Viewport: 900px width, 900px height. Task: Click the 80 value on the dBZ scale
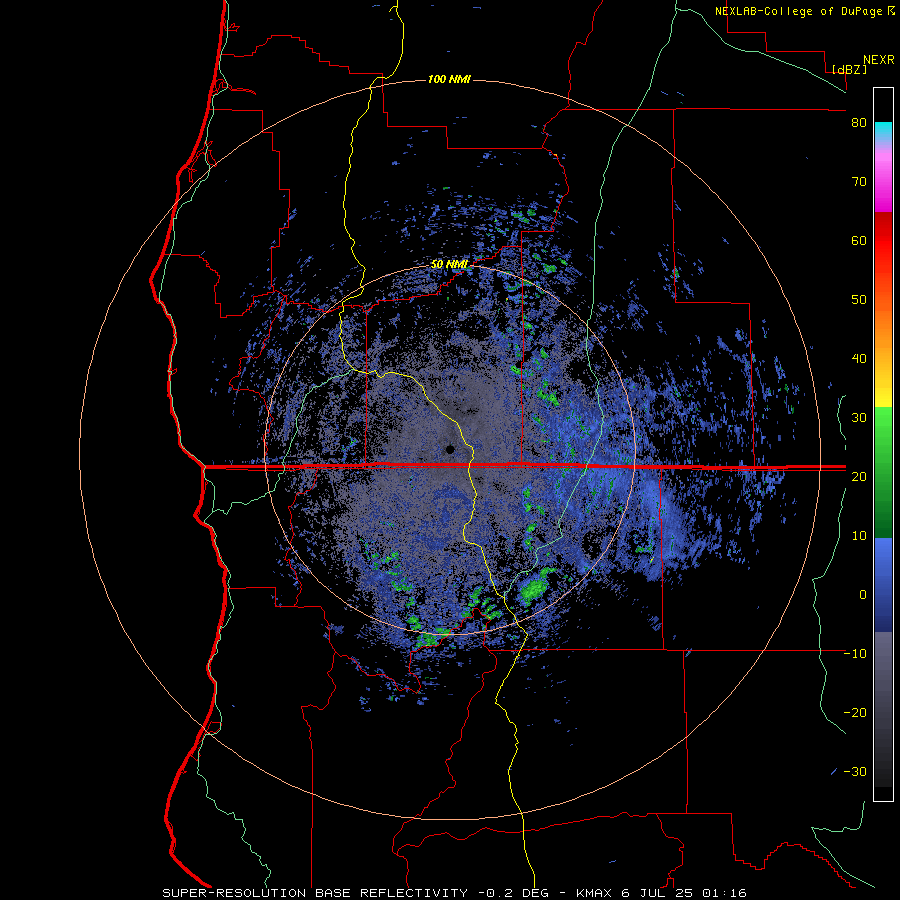tap(859, 123)
